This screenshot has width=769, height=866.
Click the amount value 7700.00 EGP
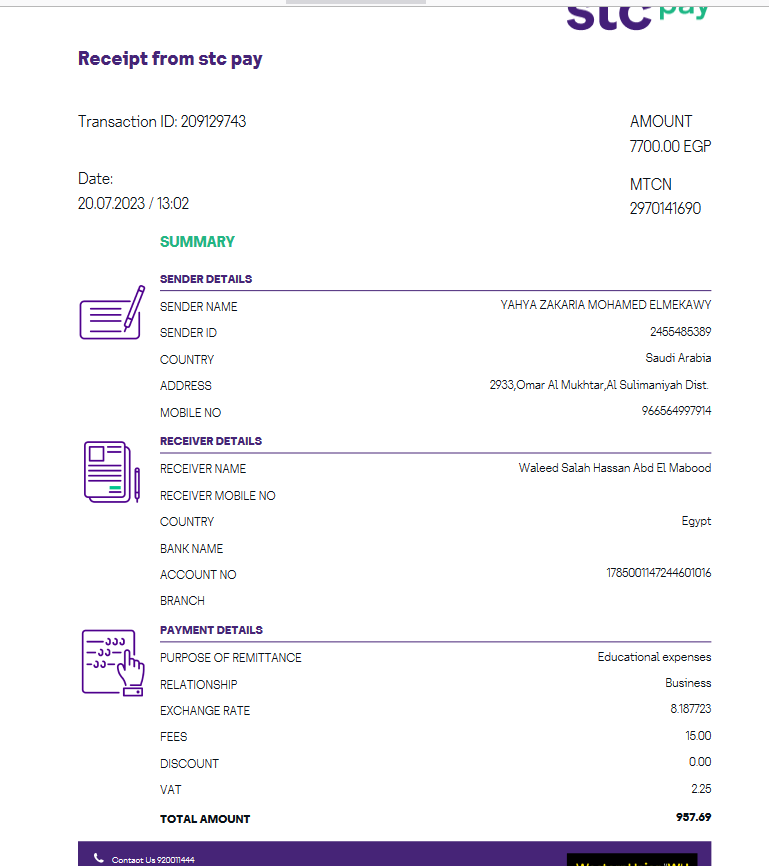pyautogui.click(x=670, y=146)
